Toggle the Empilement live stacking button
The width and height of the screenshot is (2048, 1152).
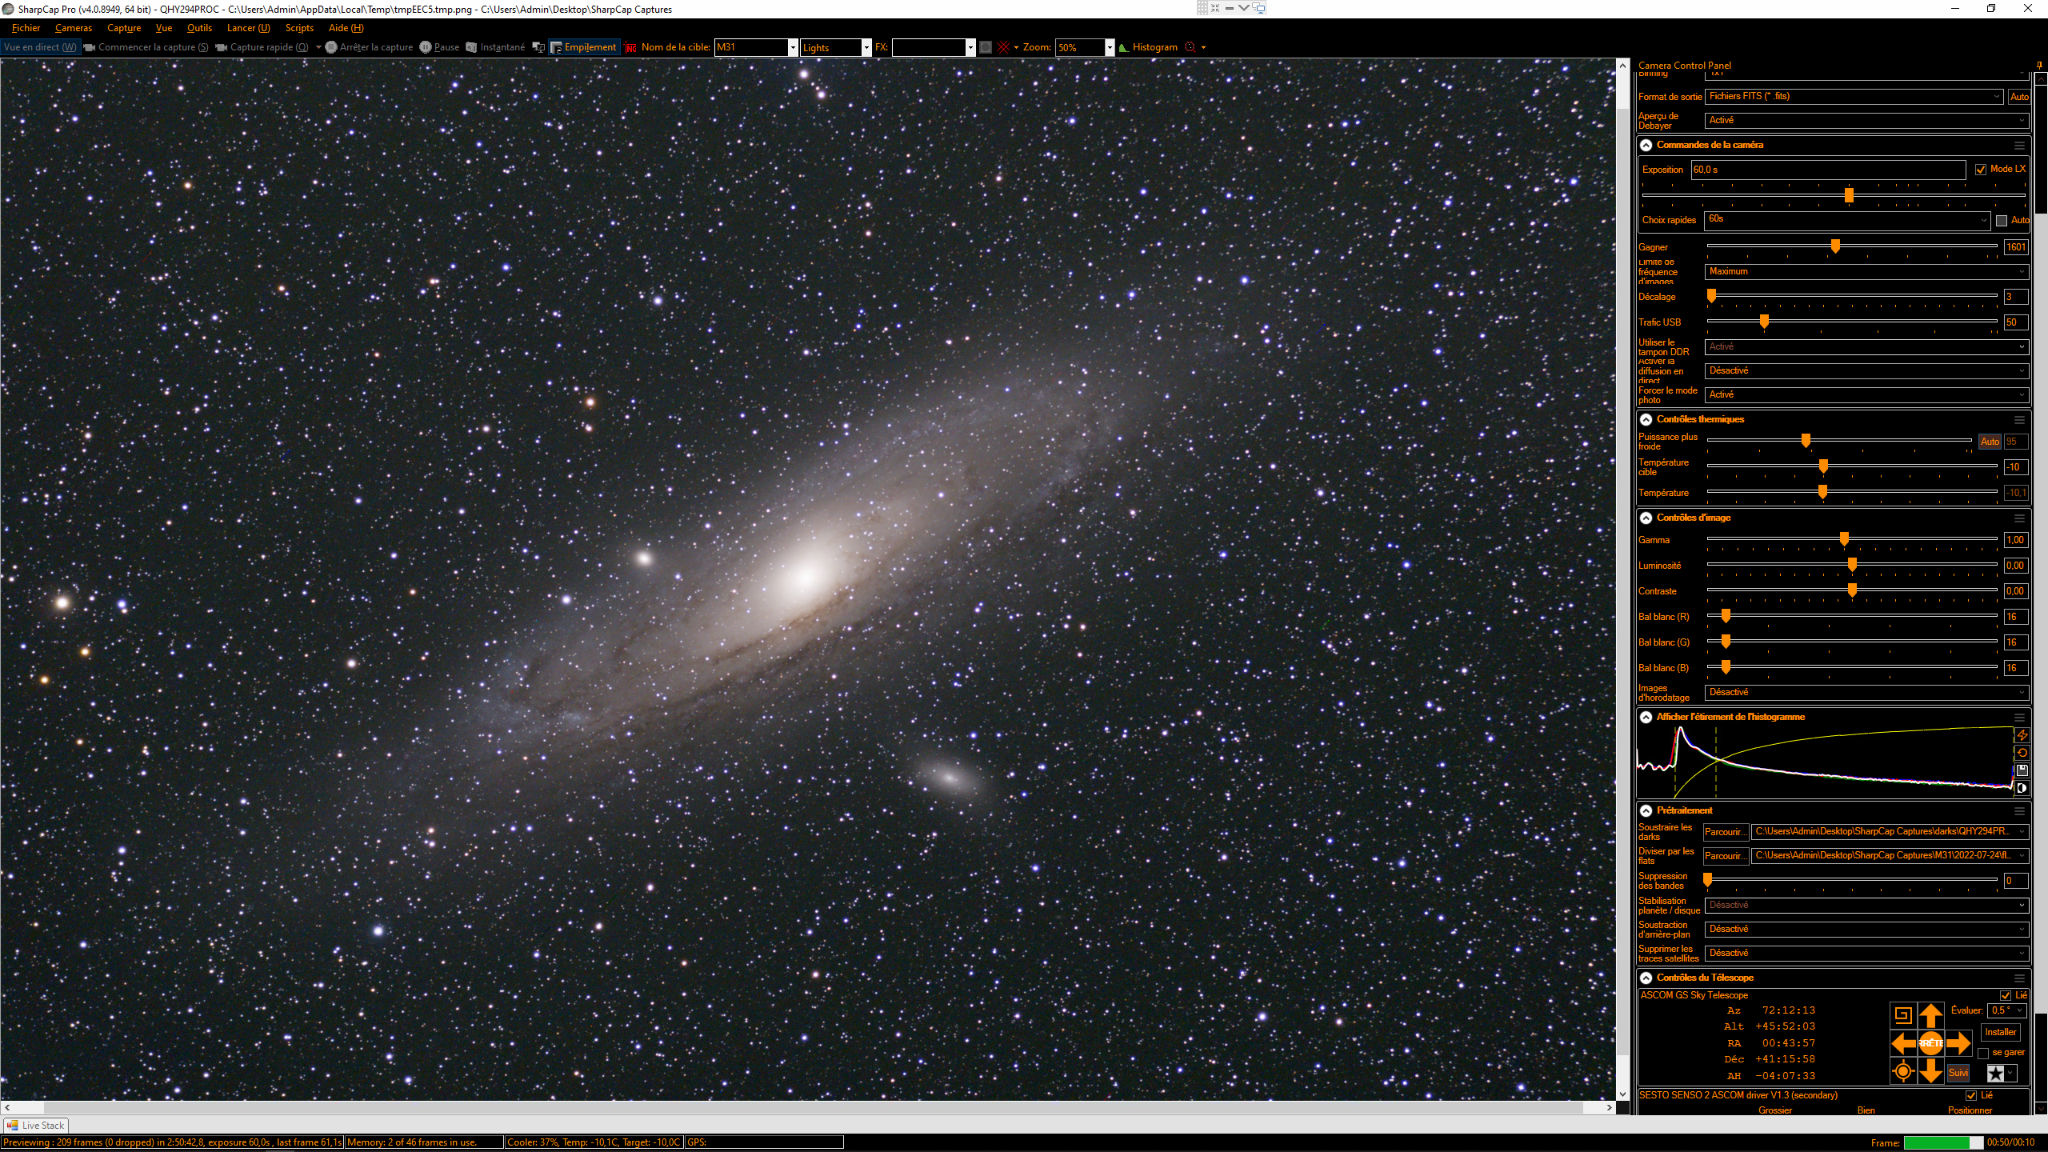(583, 47)
